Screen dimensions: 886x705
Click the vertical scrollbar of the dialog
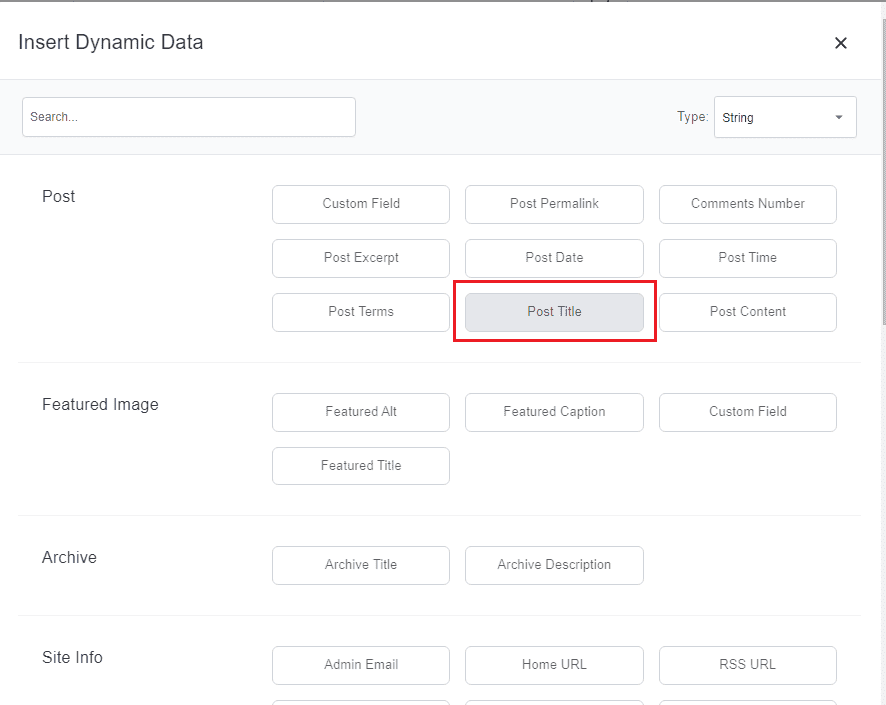[x=883, y=172]
